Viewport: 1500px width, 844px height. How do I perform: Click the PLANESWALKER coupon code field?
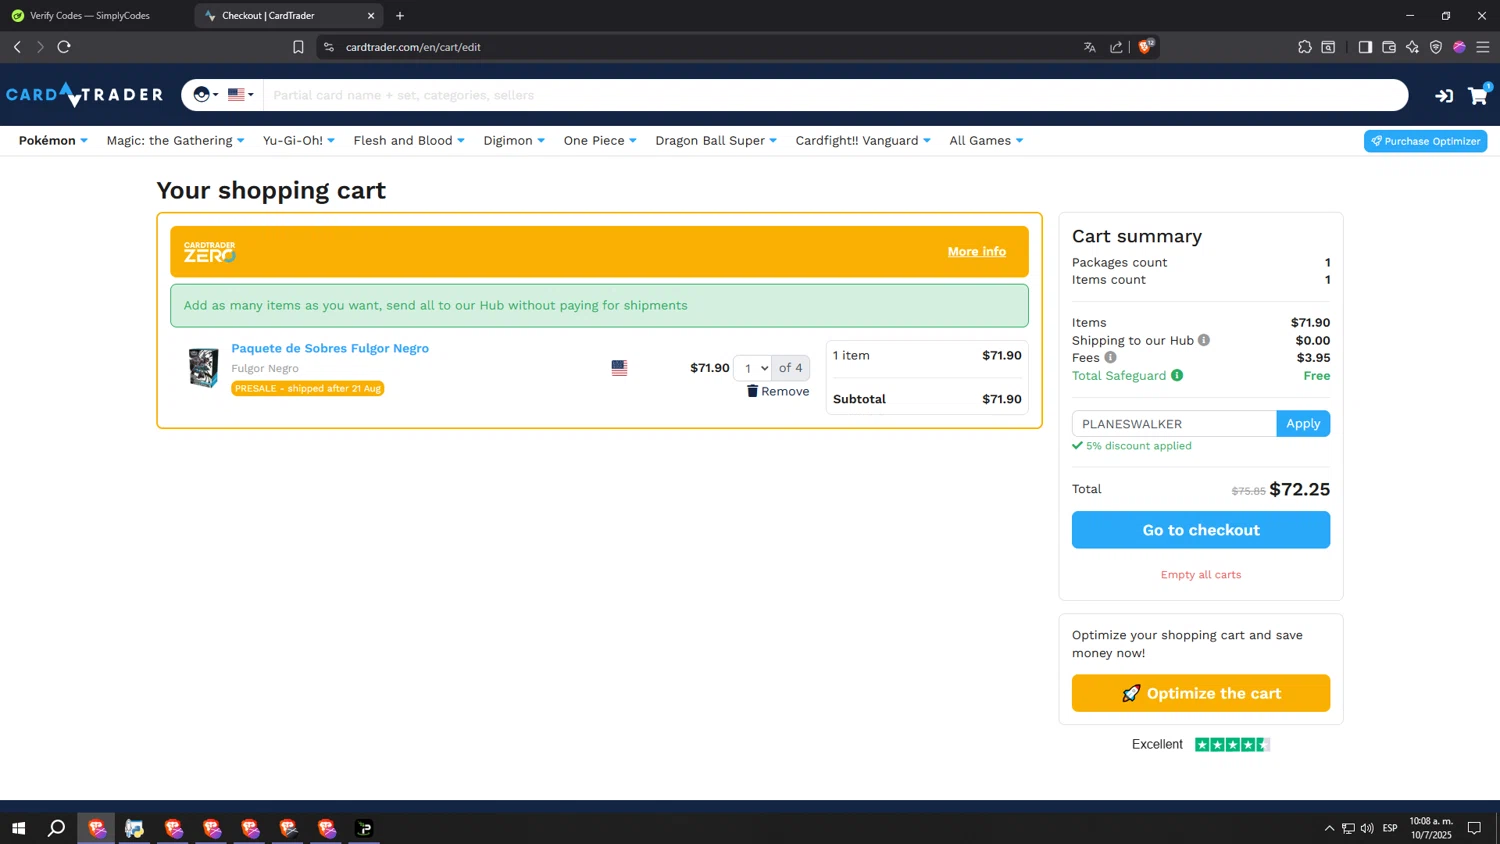(1174, 424)
